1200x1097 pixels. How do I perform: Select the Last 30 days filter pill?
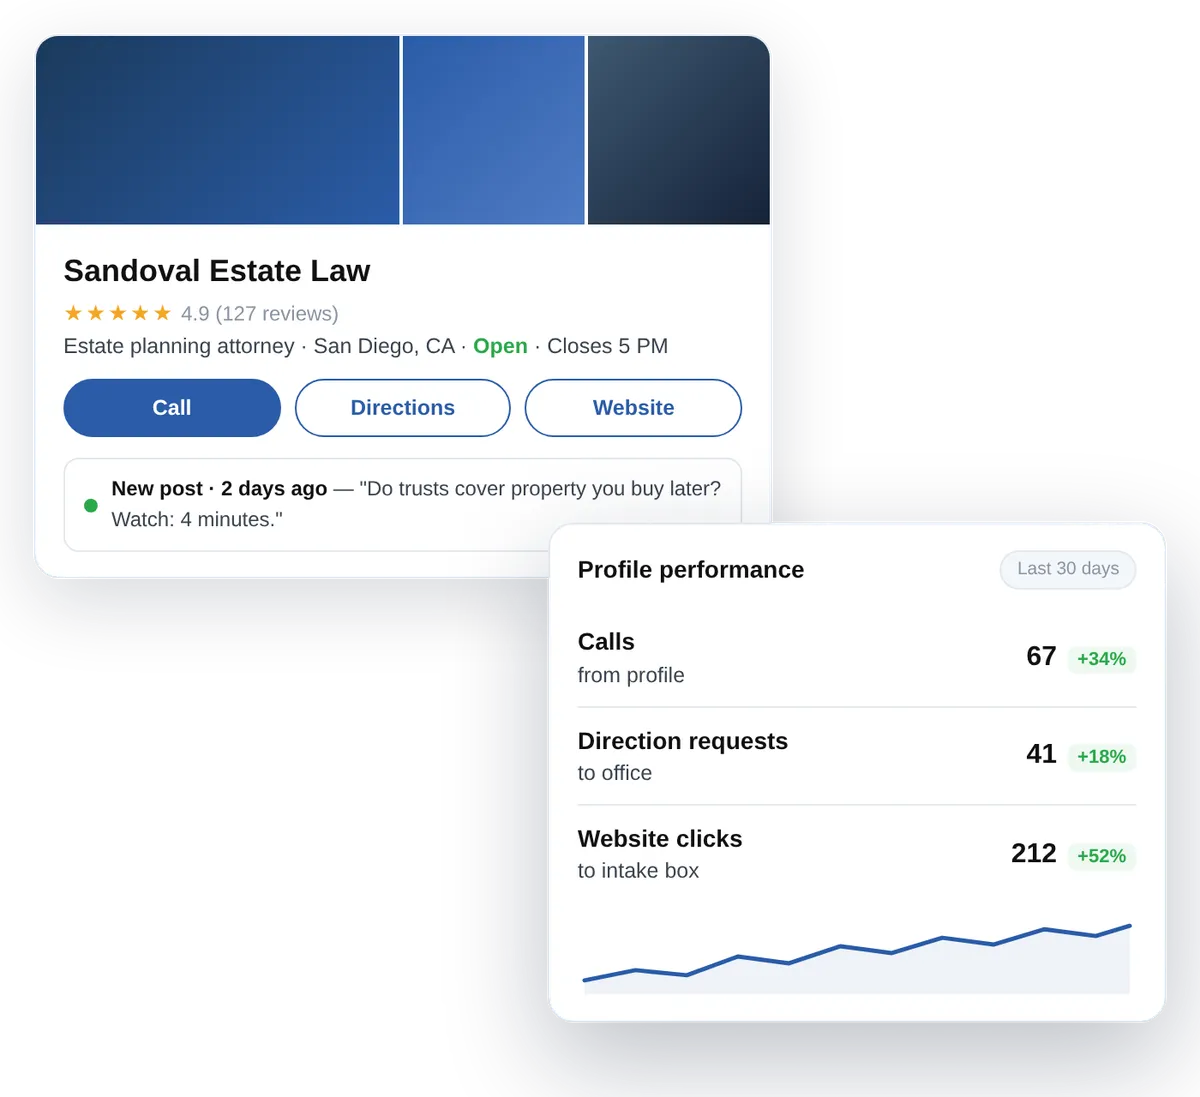[x=1068, y=569]
